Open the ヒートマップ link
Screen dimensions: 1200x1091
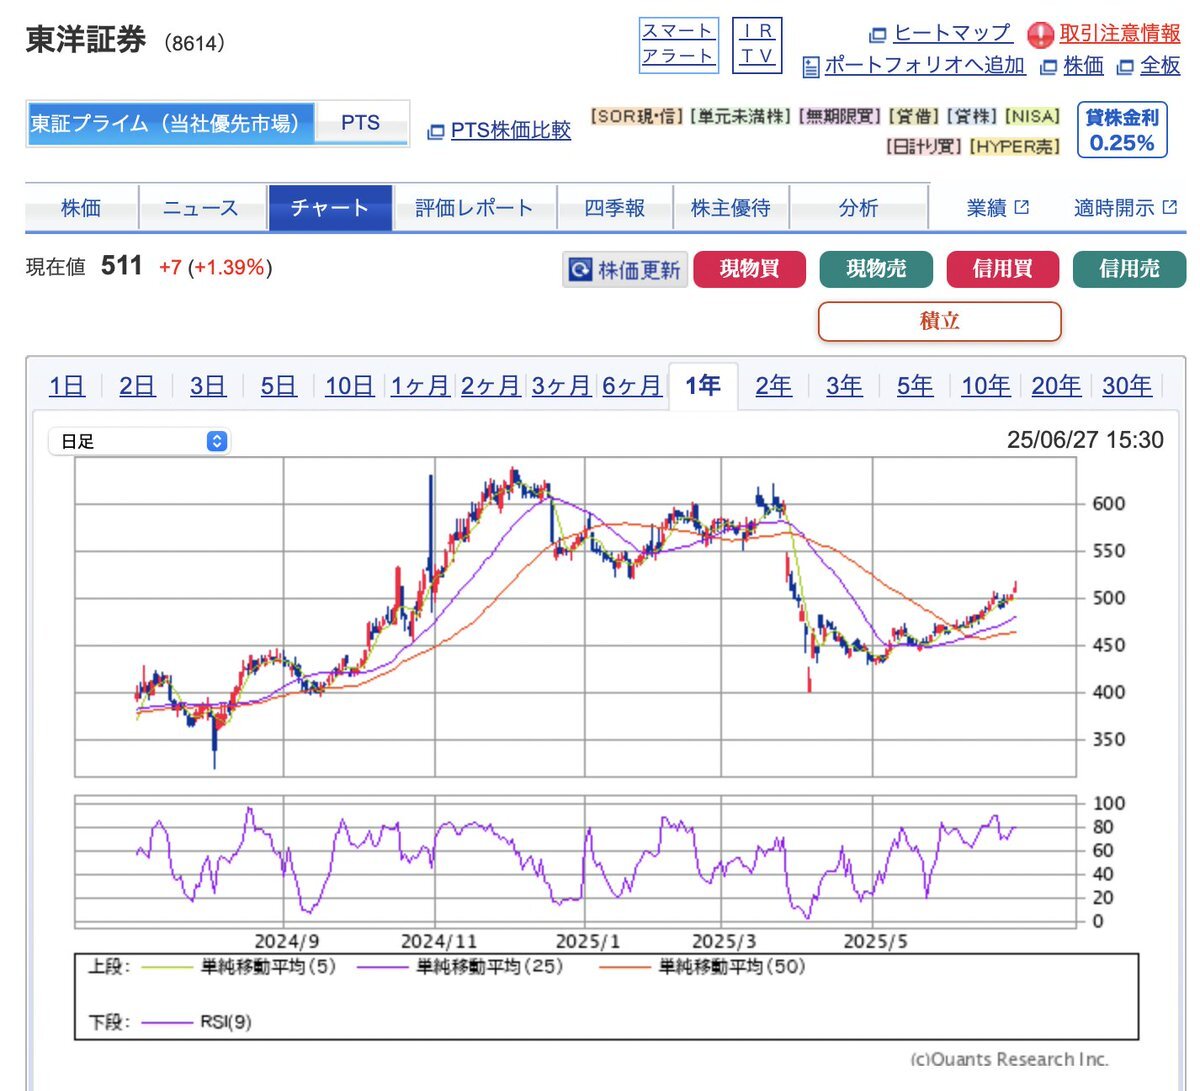[952, 34]
